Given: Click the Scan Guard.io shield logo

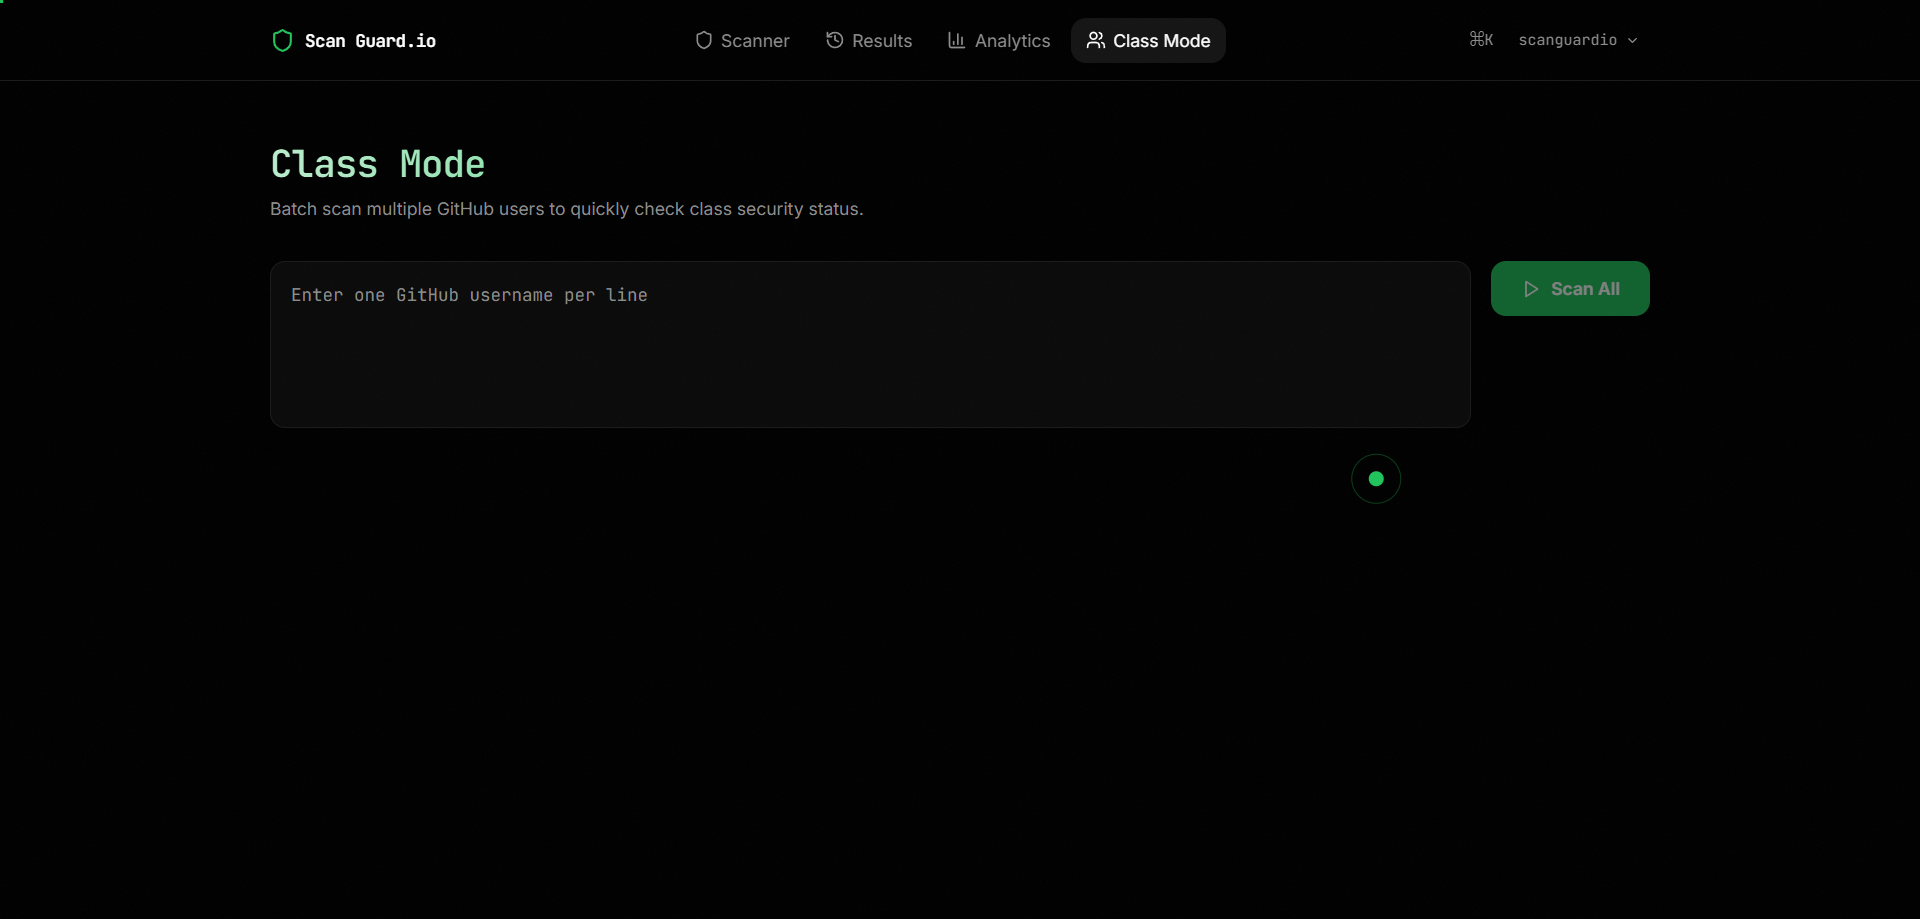Looking at the screenshot, I should point(282,40).
